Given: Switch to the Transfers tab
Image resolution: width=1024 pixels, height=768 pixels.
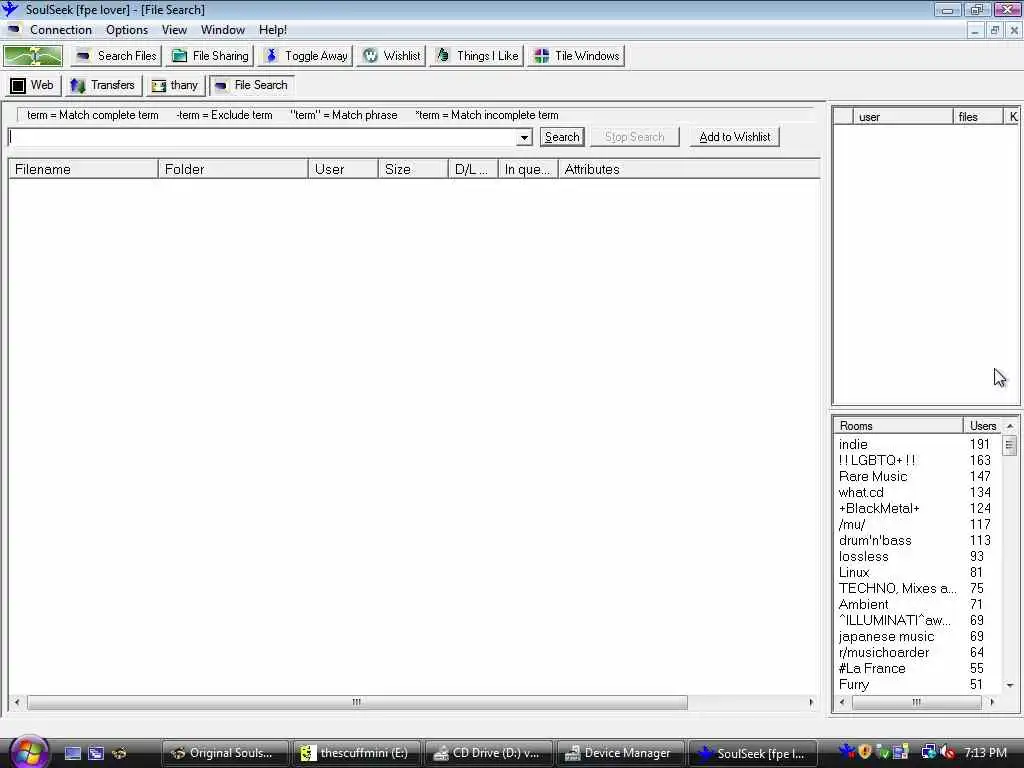Looking at the screenshot, I should point(103,86).
